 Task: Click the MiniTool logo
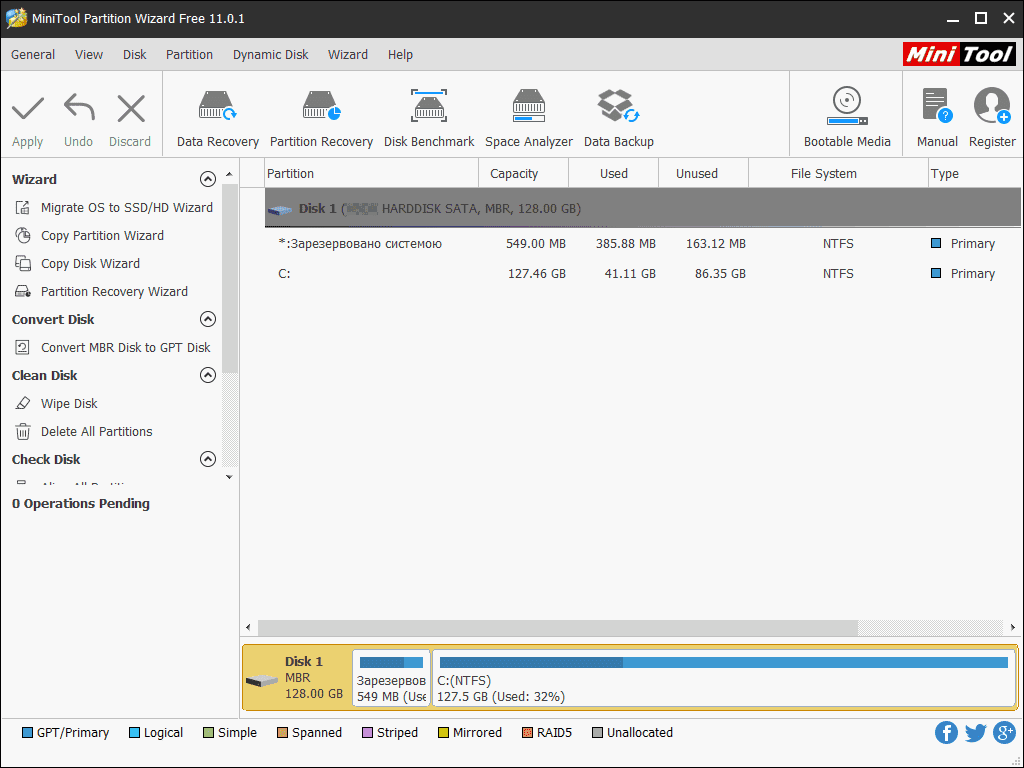pyautogui.click(x=959, y=55)
